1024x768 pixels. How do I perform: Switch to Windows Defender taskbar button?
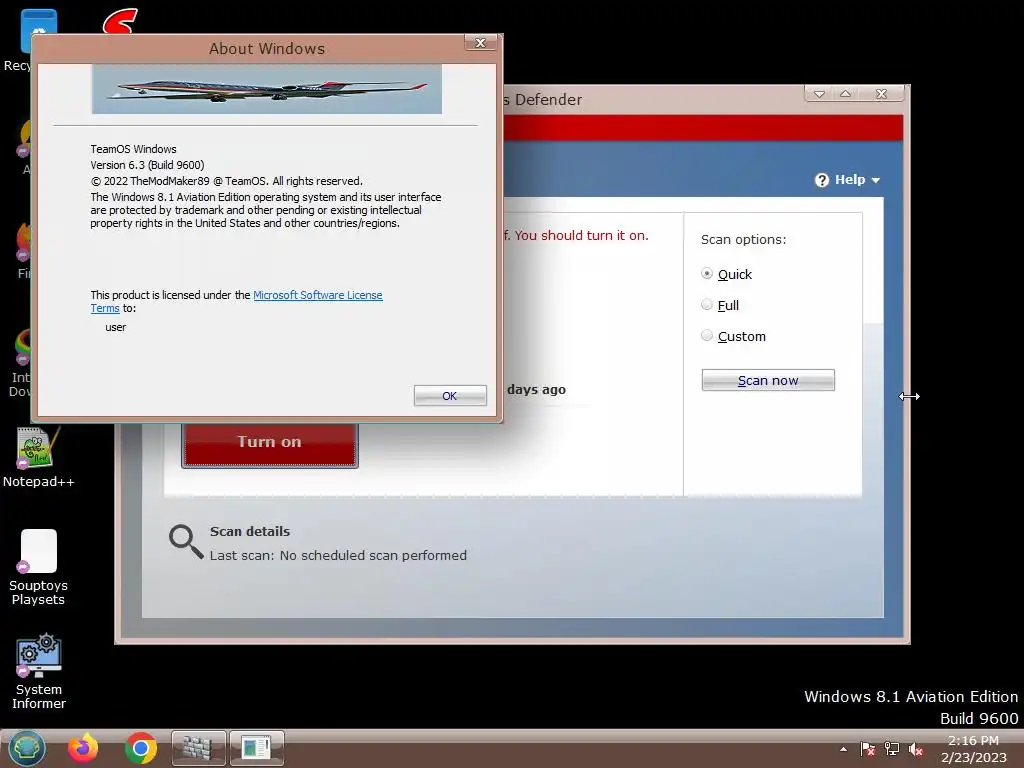pos(199,748)
